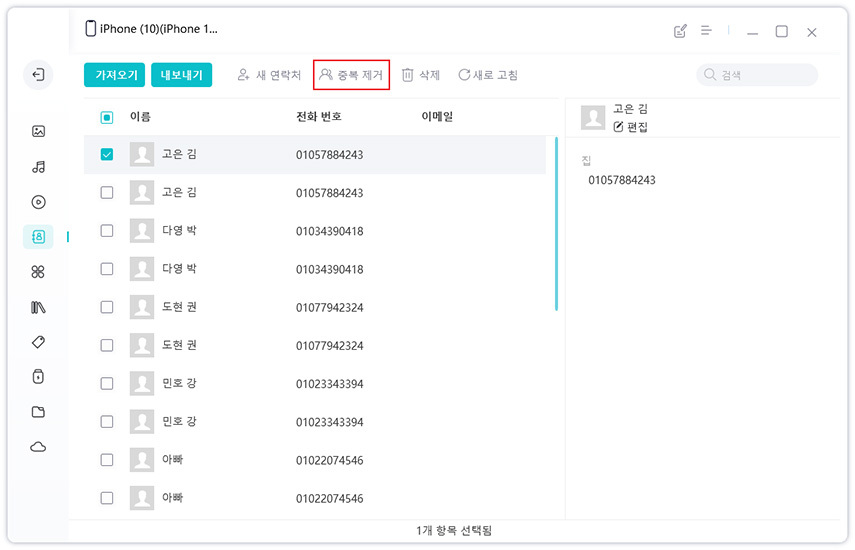Click the 고은 김 name in detail panel
The height and width of the screenshot is (550, 855).
(630, 109)
